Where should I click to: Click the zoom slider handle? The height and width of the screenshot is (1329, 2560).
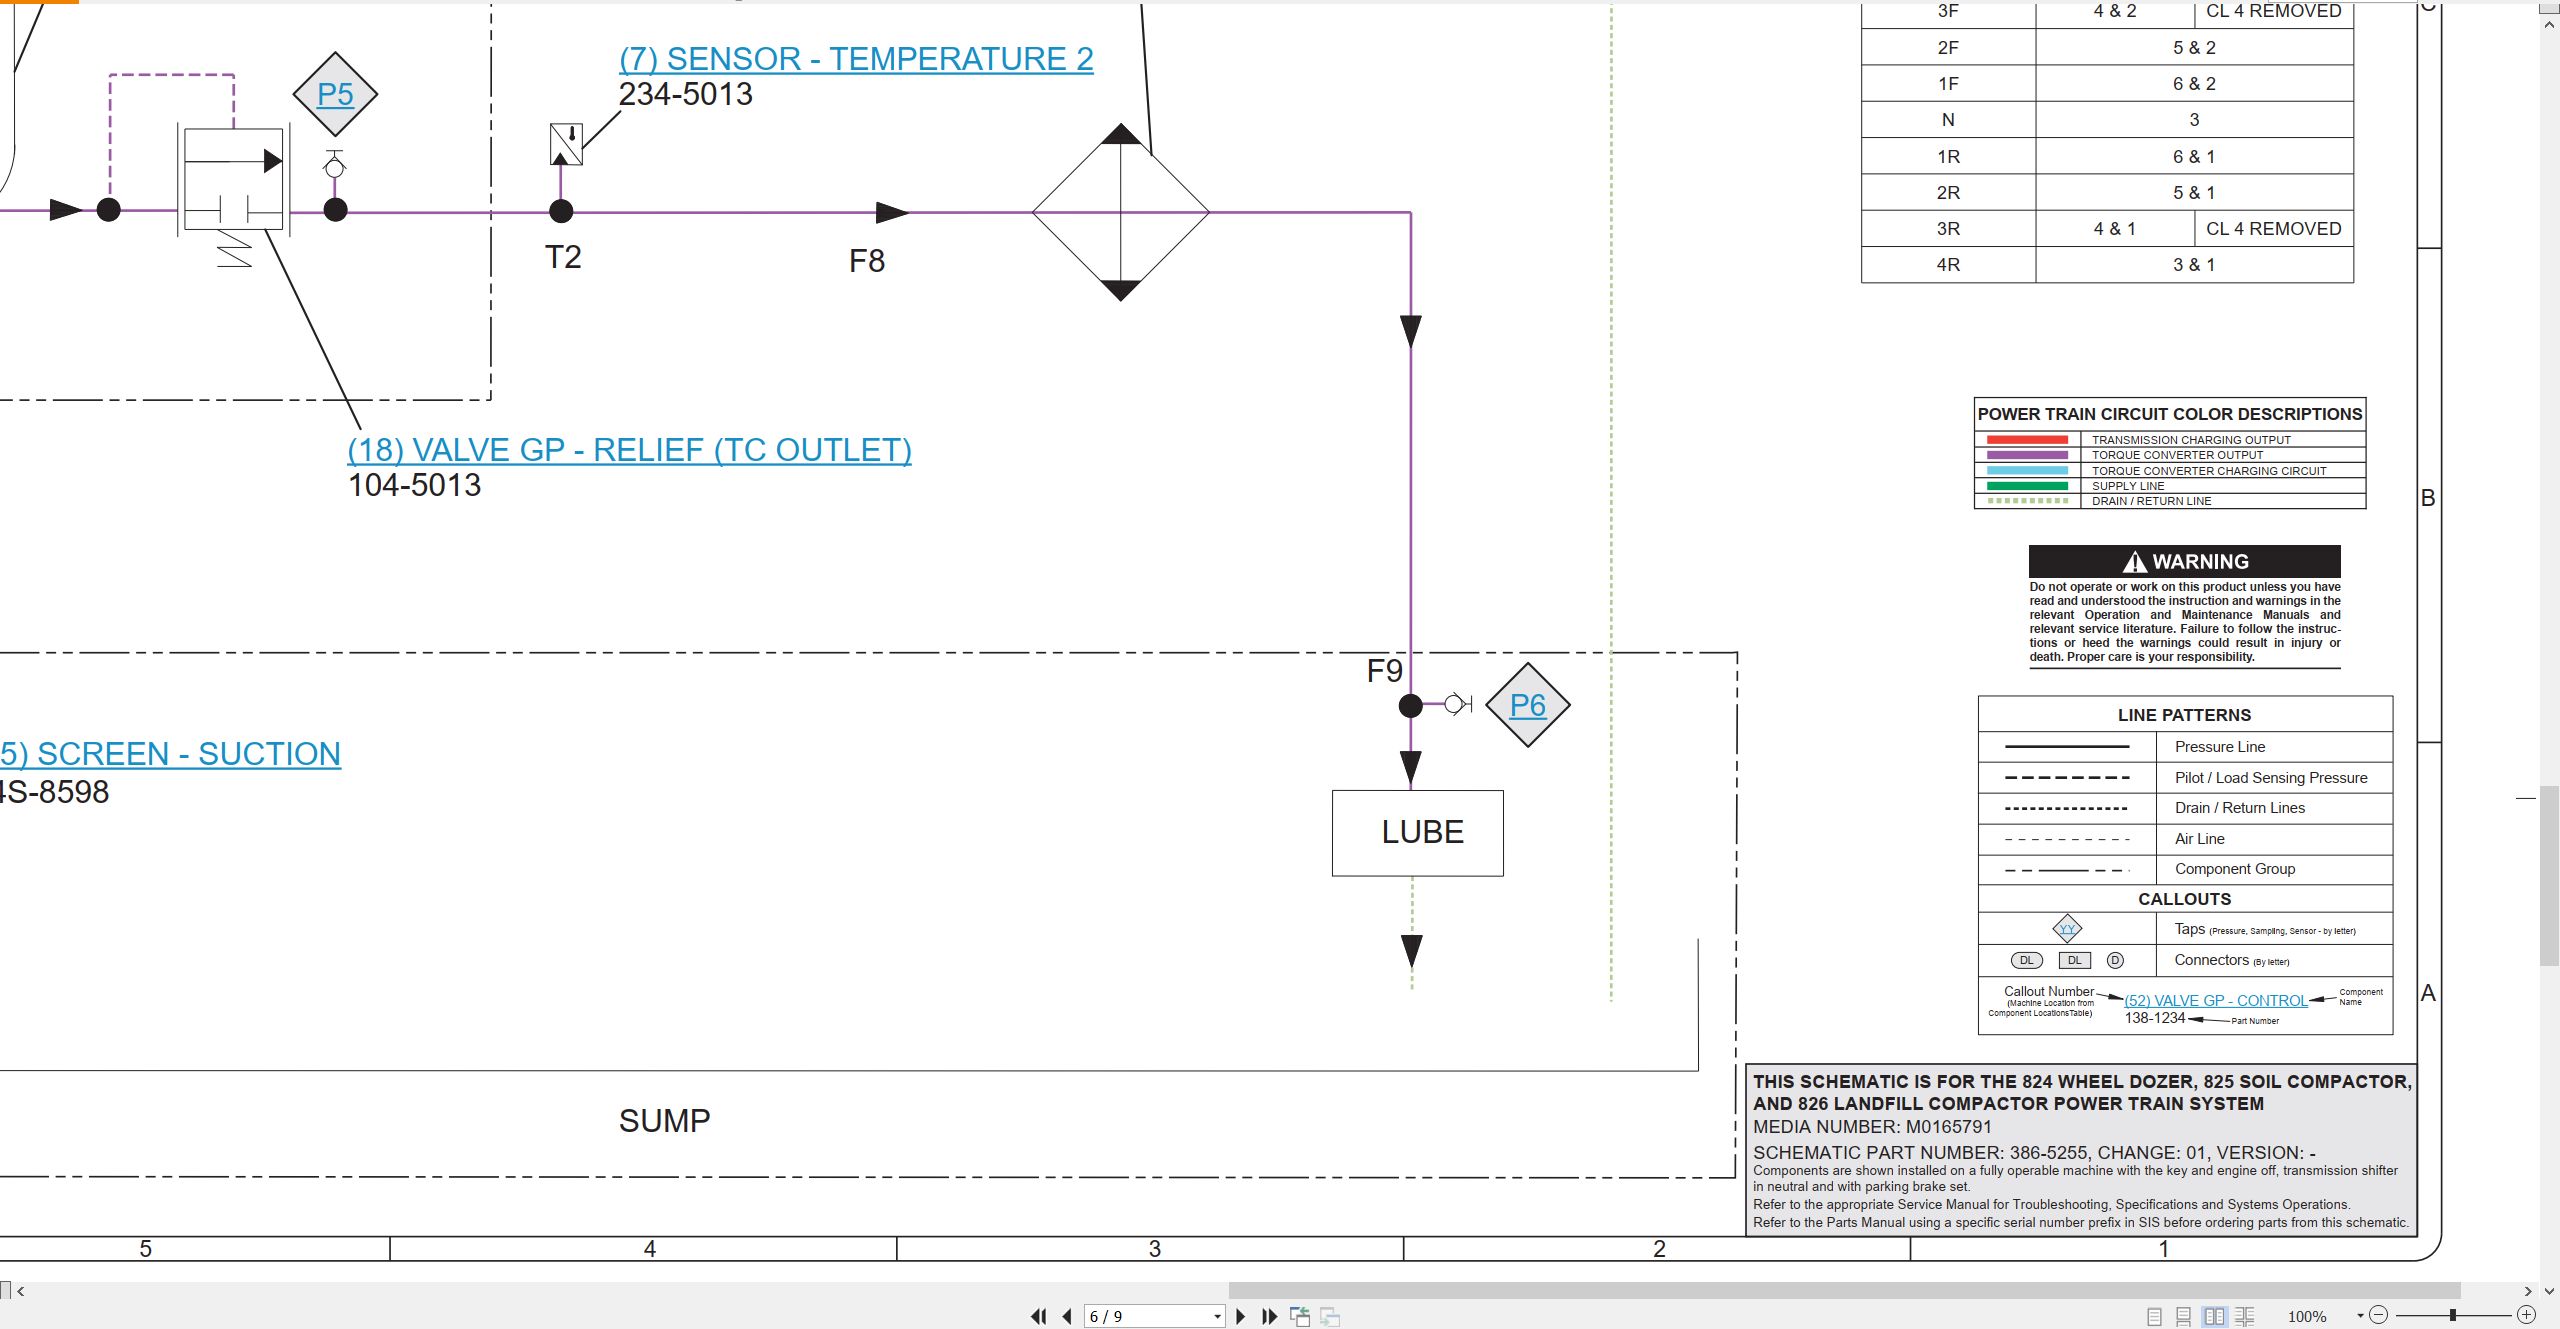coord(2452,1315)
